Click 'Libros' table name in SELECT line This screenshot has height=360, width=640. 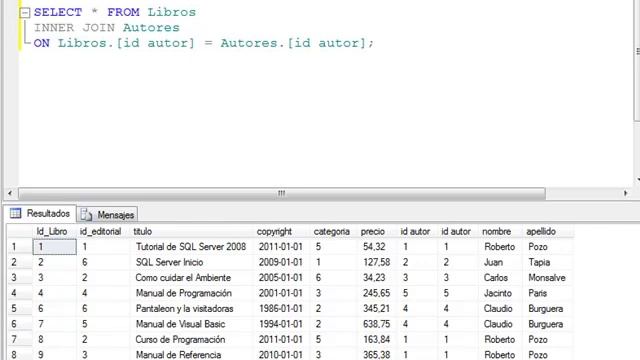tap(171, 12)
